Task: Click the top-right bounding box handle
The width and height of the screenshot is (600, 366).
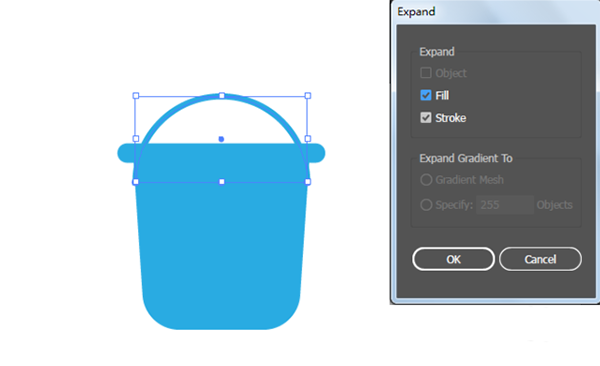Action: tap(308, 96)
